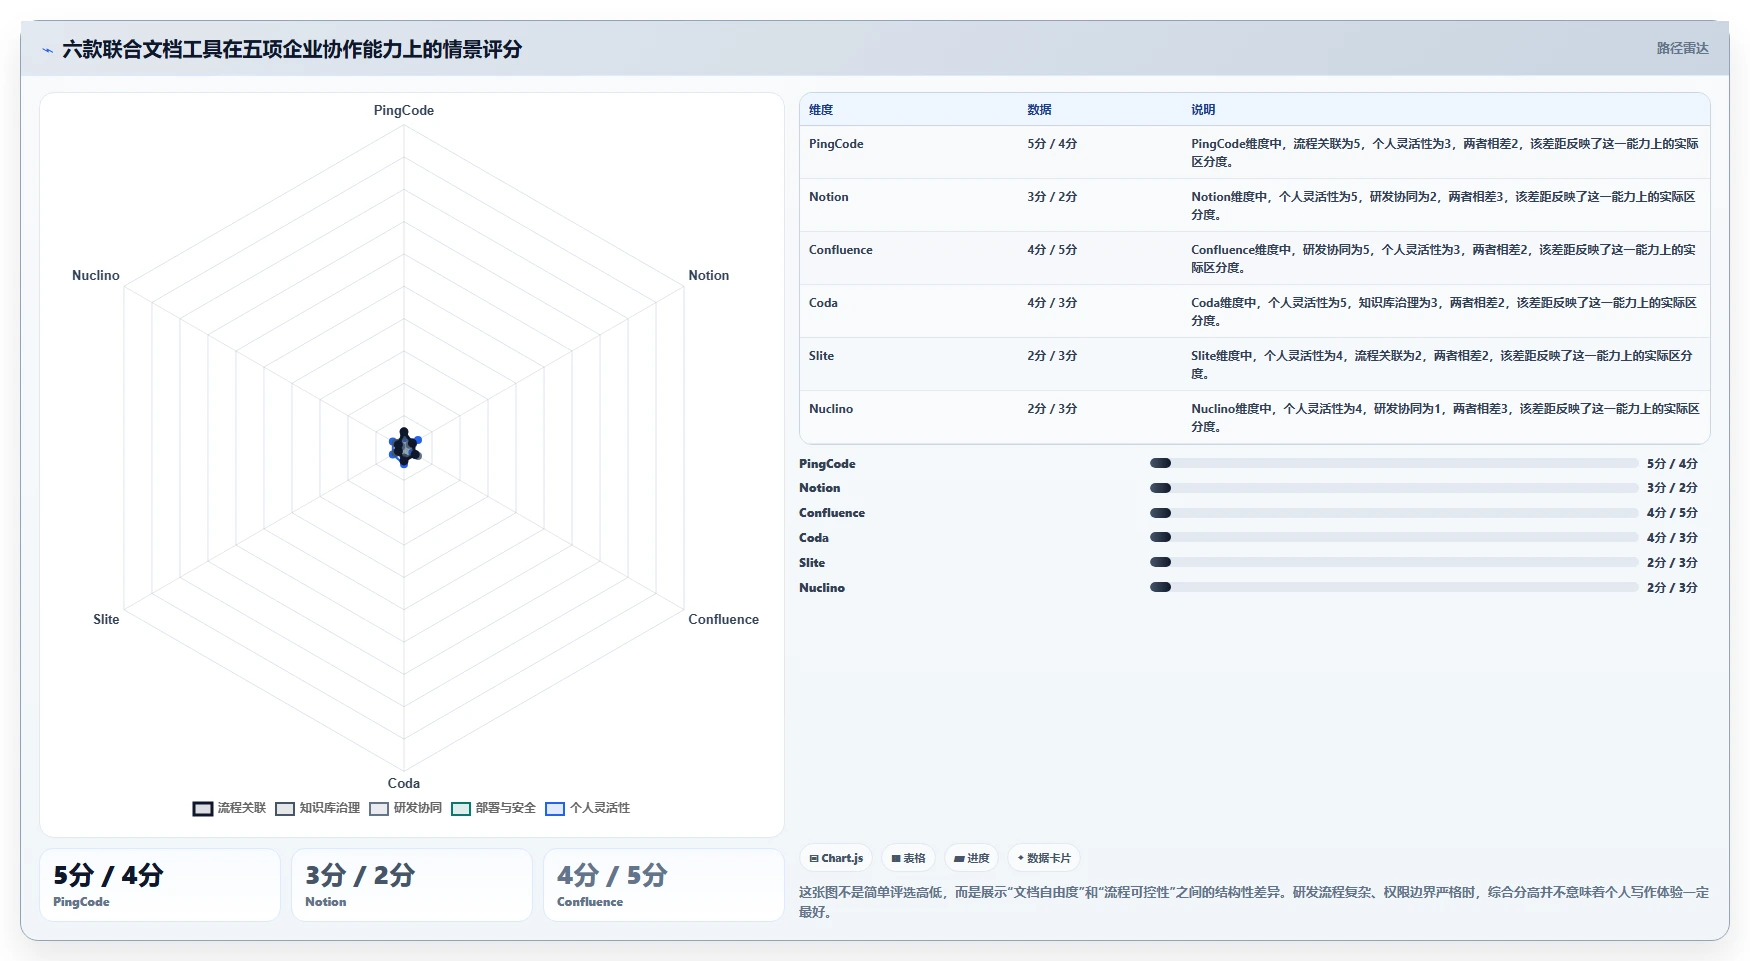This screenshot has height=961, width=1750.
Task: Click the page title 六款联合文档工具…情景评分
Action: (292, 50)
